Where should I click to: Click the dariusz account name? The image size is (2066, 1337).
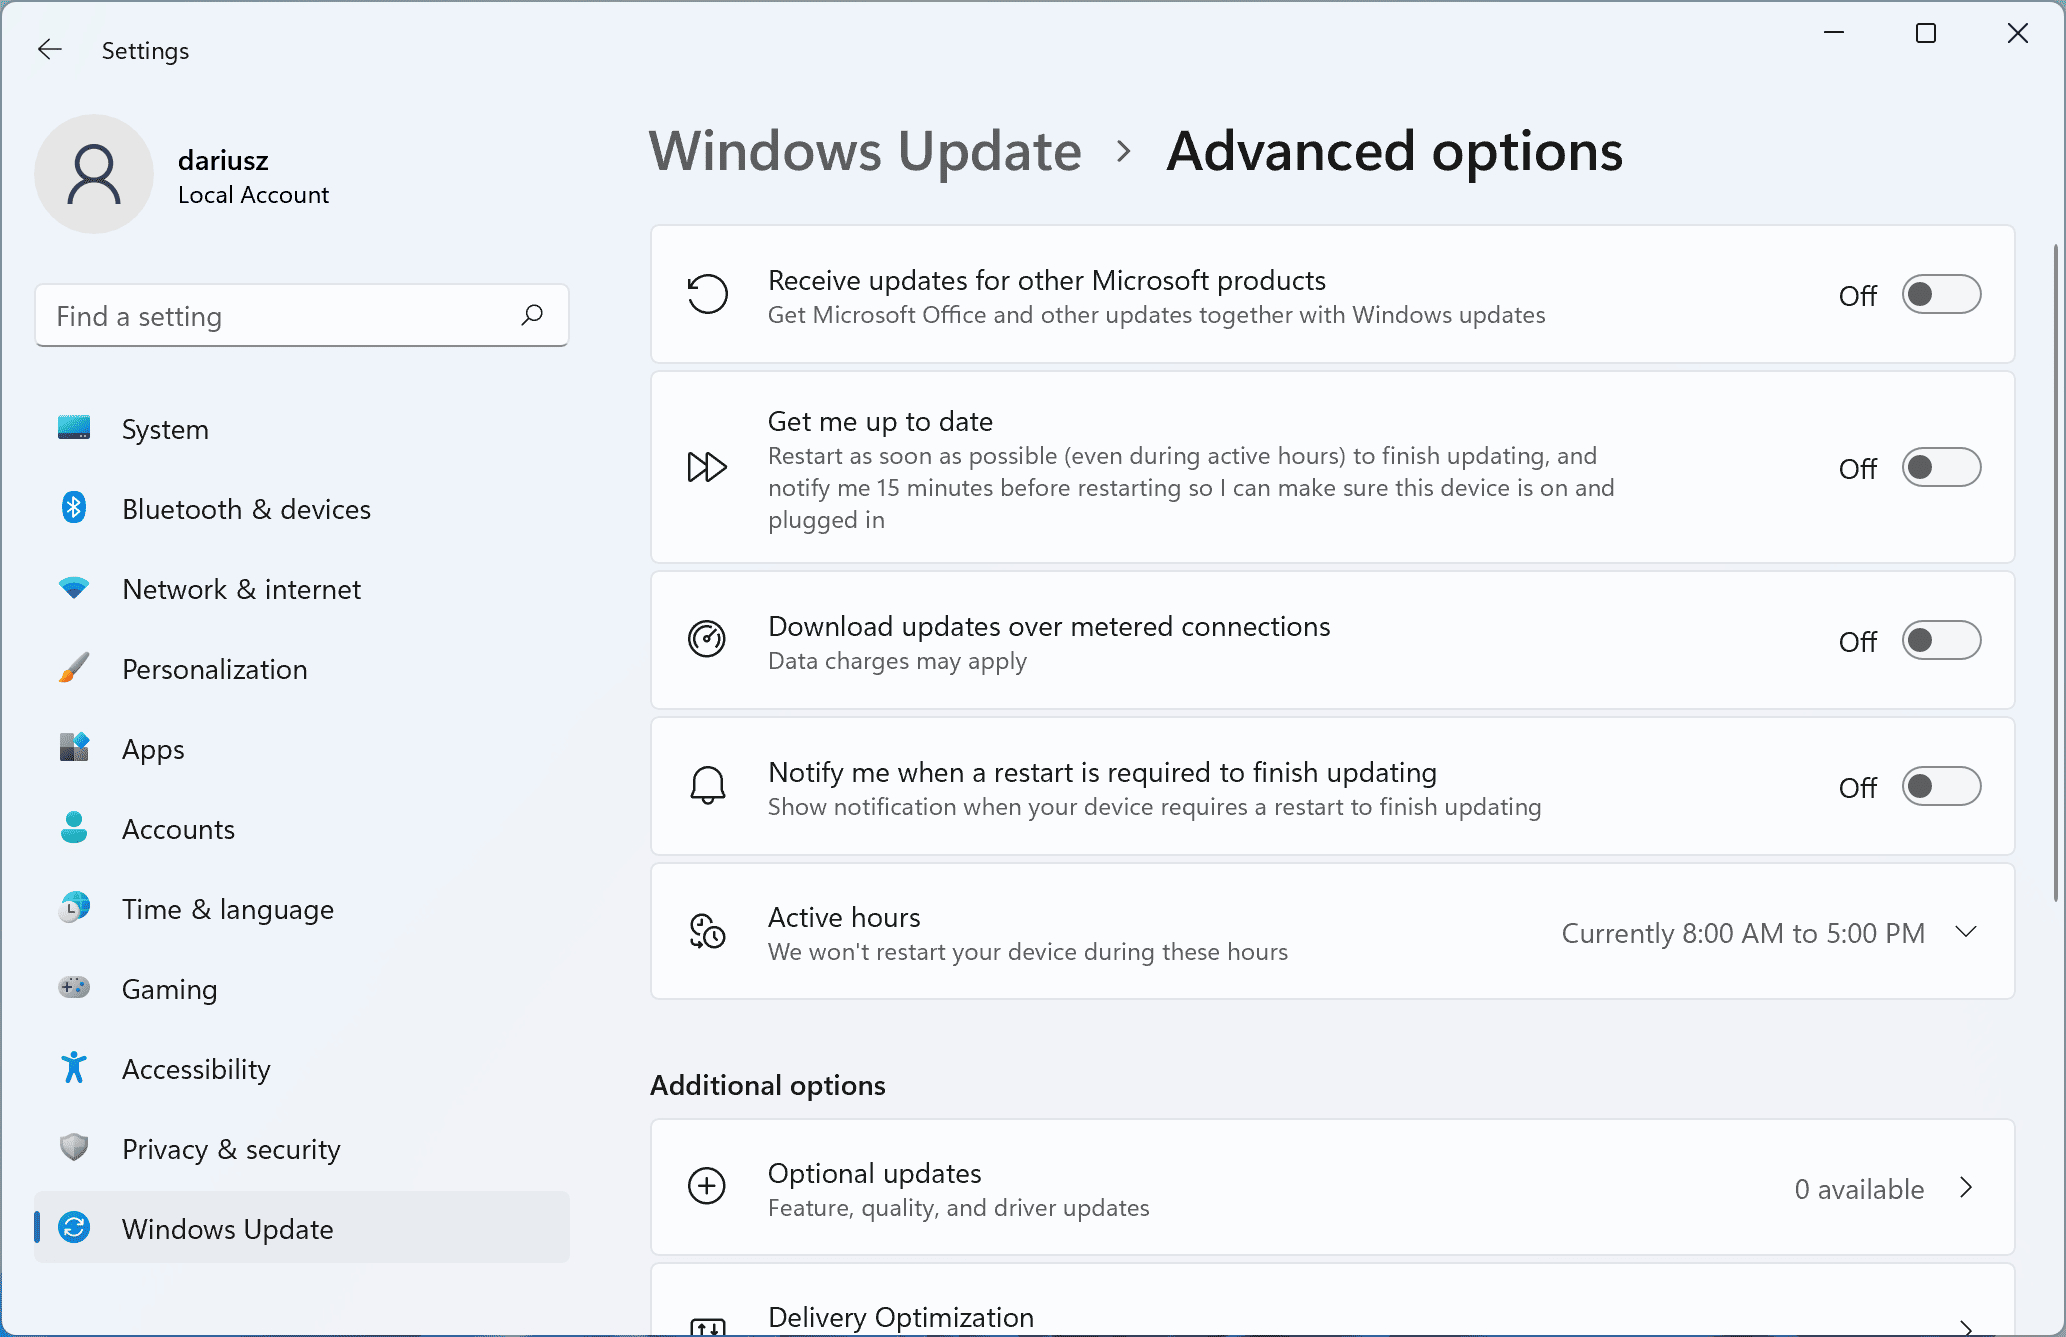tap(223, 160)
